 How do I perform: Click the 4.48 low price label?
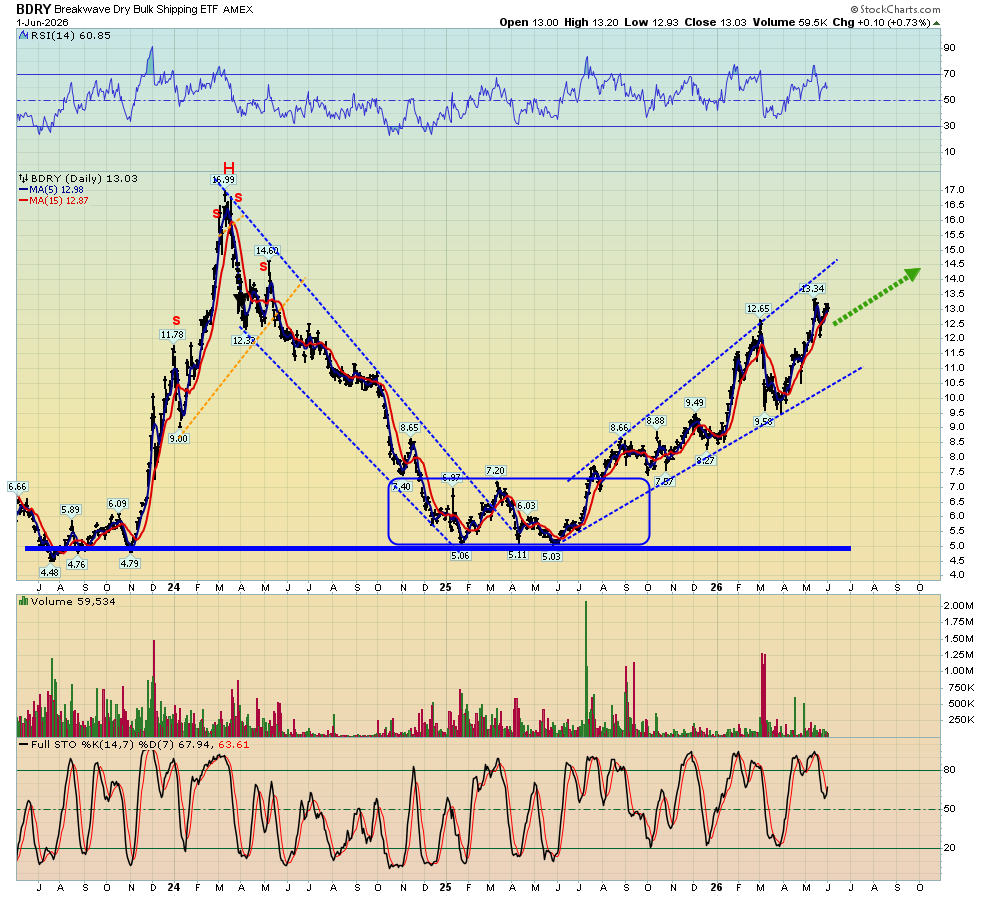[x=49, y=573]
